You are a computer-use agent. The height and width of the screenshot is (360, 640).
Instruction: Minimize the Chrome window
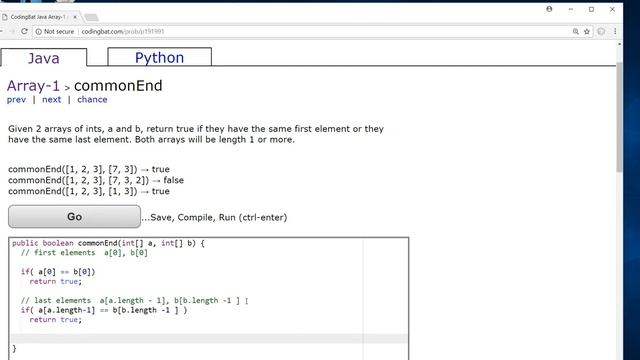click(x=571, y=9)
